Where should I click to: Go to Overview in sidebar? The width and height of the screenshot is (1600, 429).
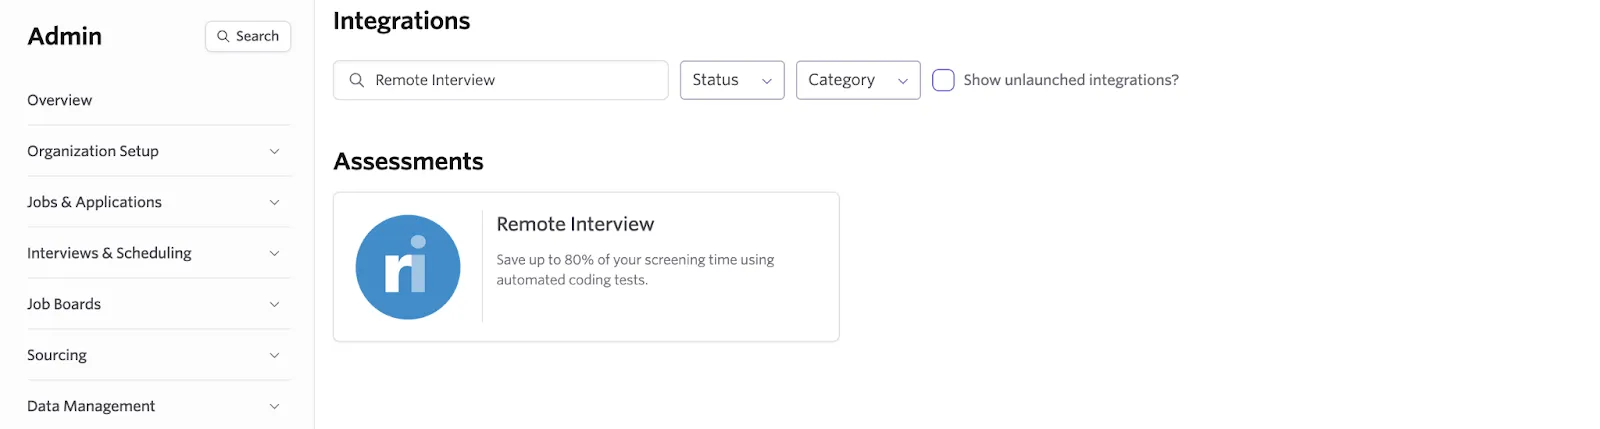pyautogui.click(x=60, y=100)
